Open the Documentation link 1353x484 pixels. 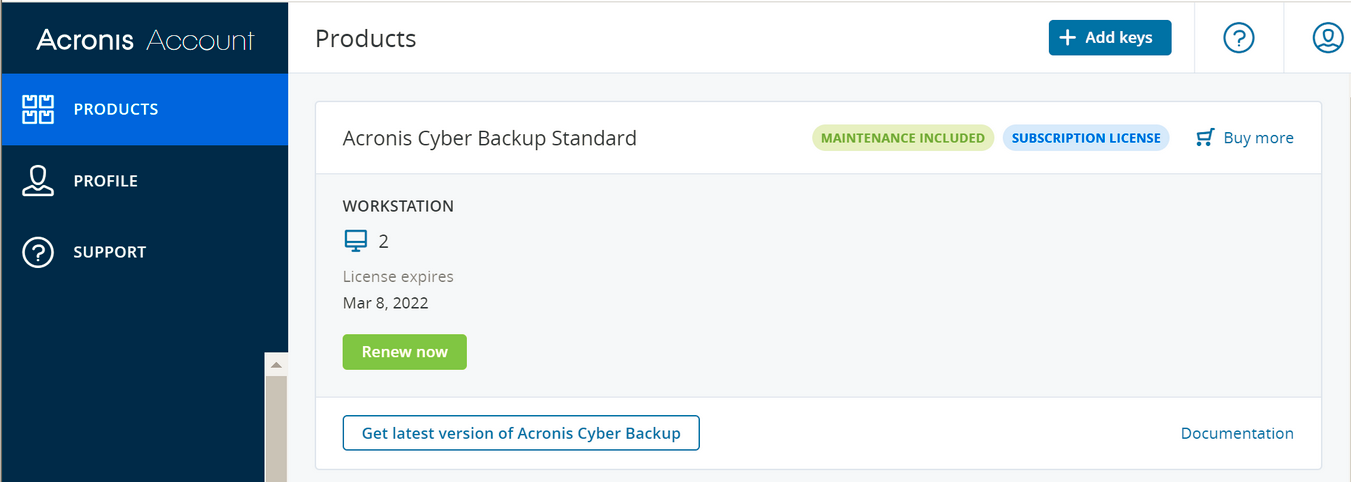pos(1237,433)
